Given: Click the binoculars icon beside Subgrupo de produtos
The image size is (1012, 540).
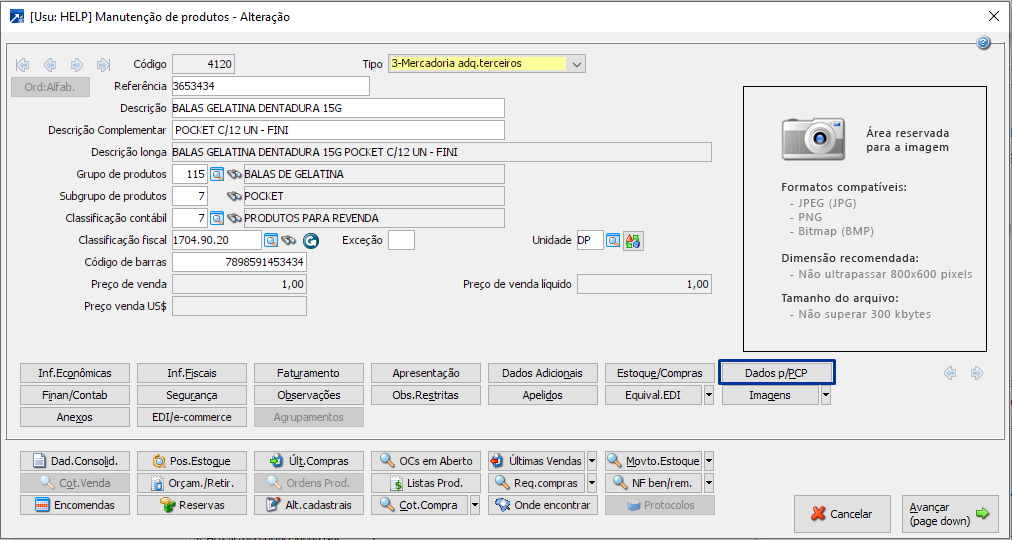Looking at the screenshot, I should [235, 196].
